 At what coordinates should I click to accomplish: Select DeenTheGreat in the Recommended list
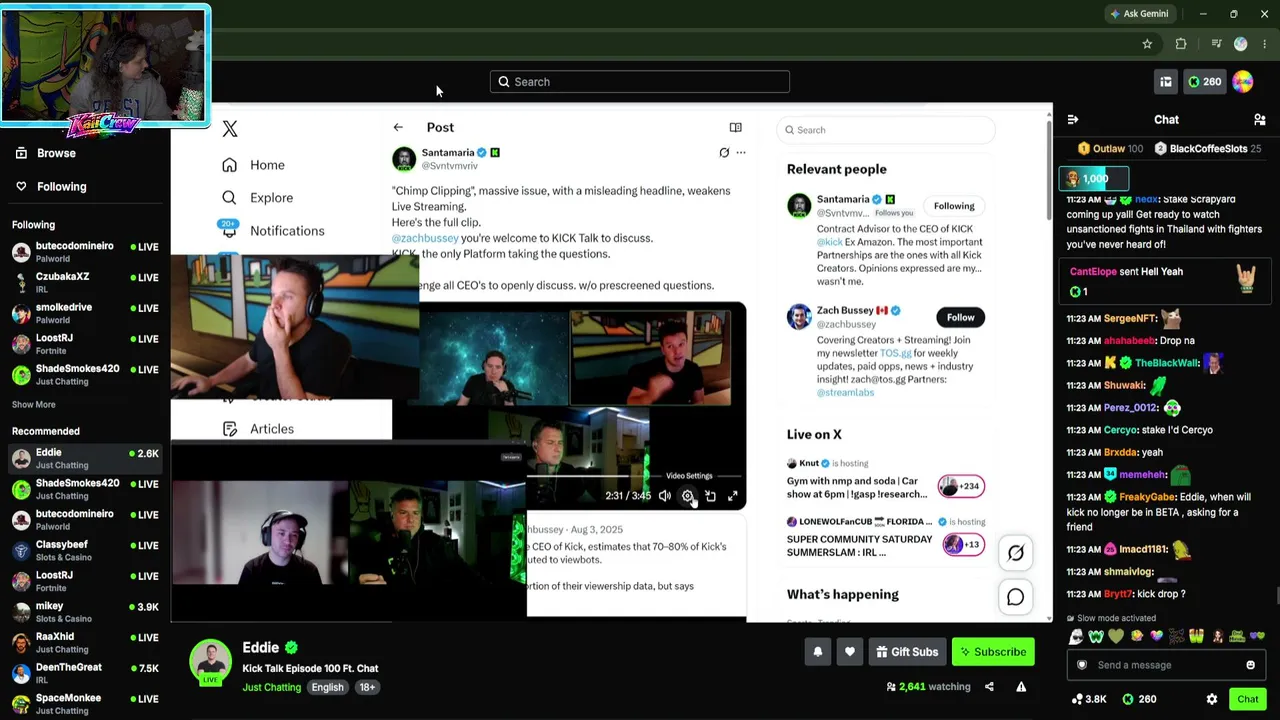point(85,673)
